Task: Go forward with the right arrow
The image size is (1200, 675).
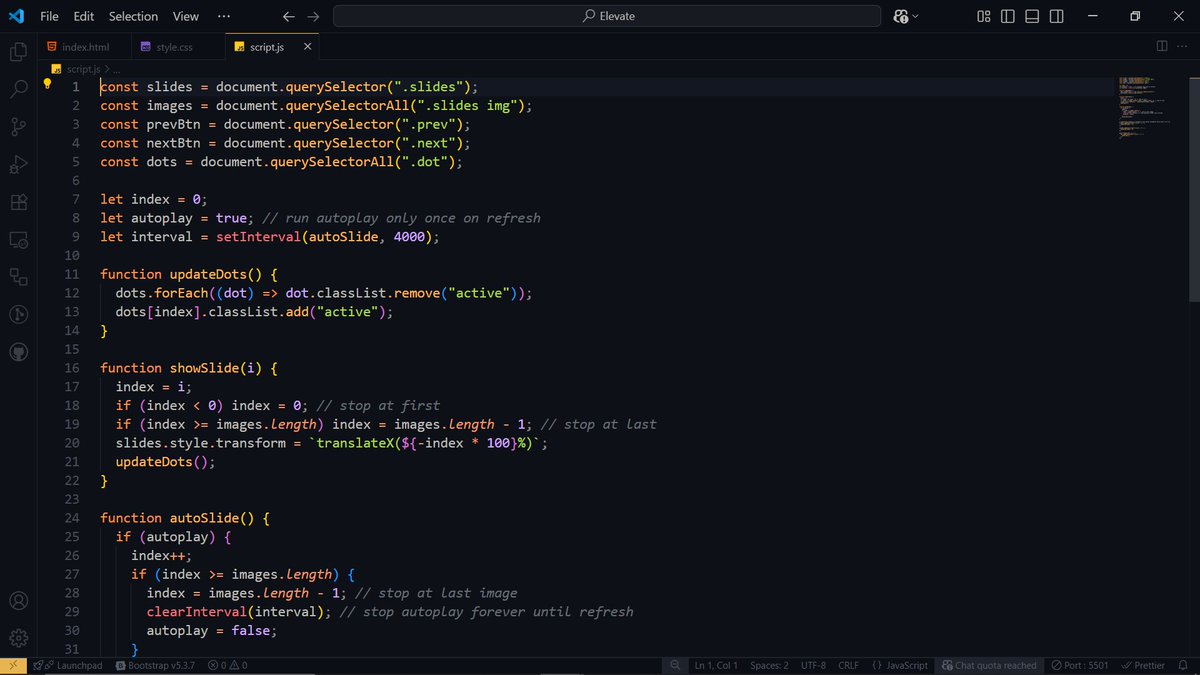Action: coord(314,16)
